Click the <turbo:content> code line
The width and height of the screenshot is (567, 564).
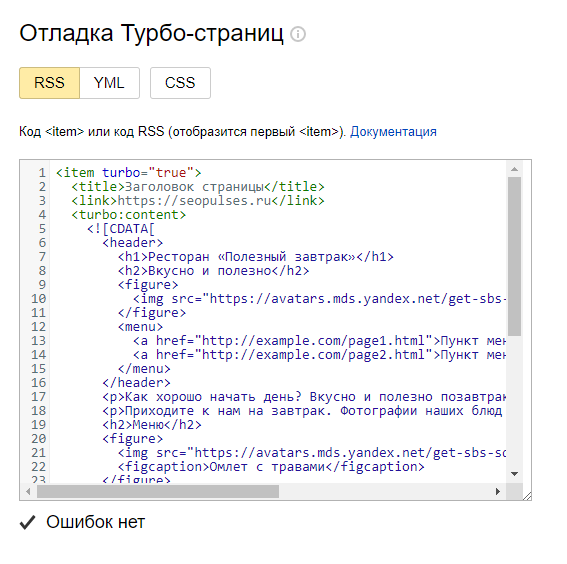click(x=129, y=215)
